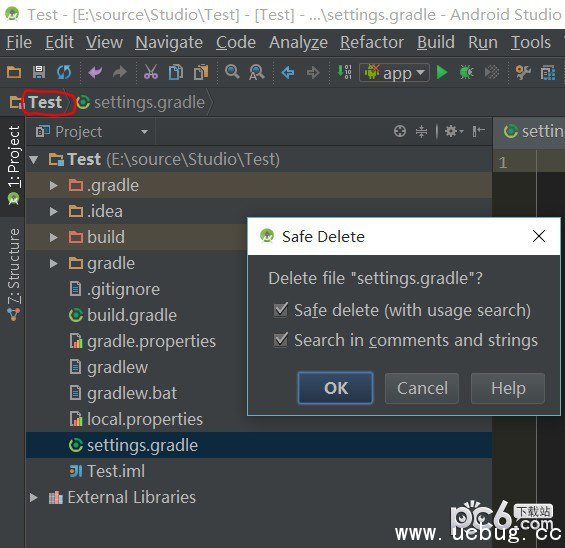Image resolution: width=565 pixels, height=548 pixels.
Task: Confirm deletion with OK button
Action: point(335,388)
